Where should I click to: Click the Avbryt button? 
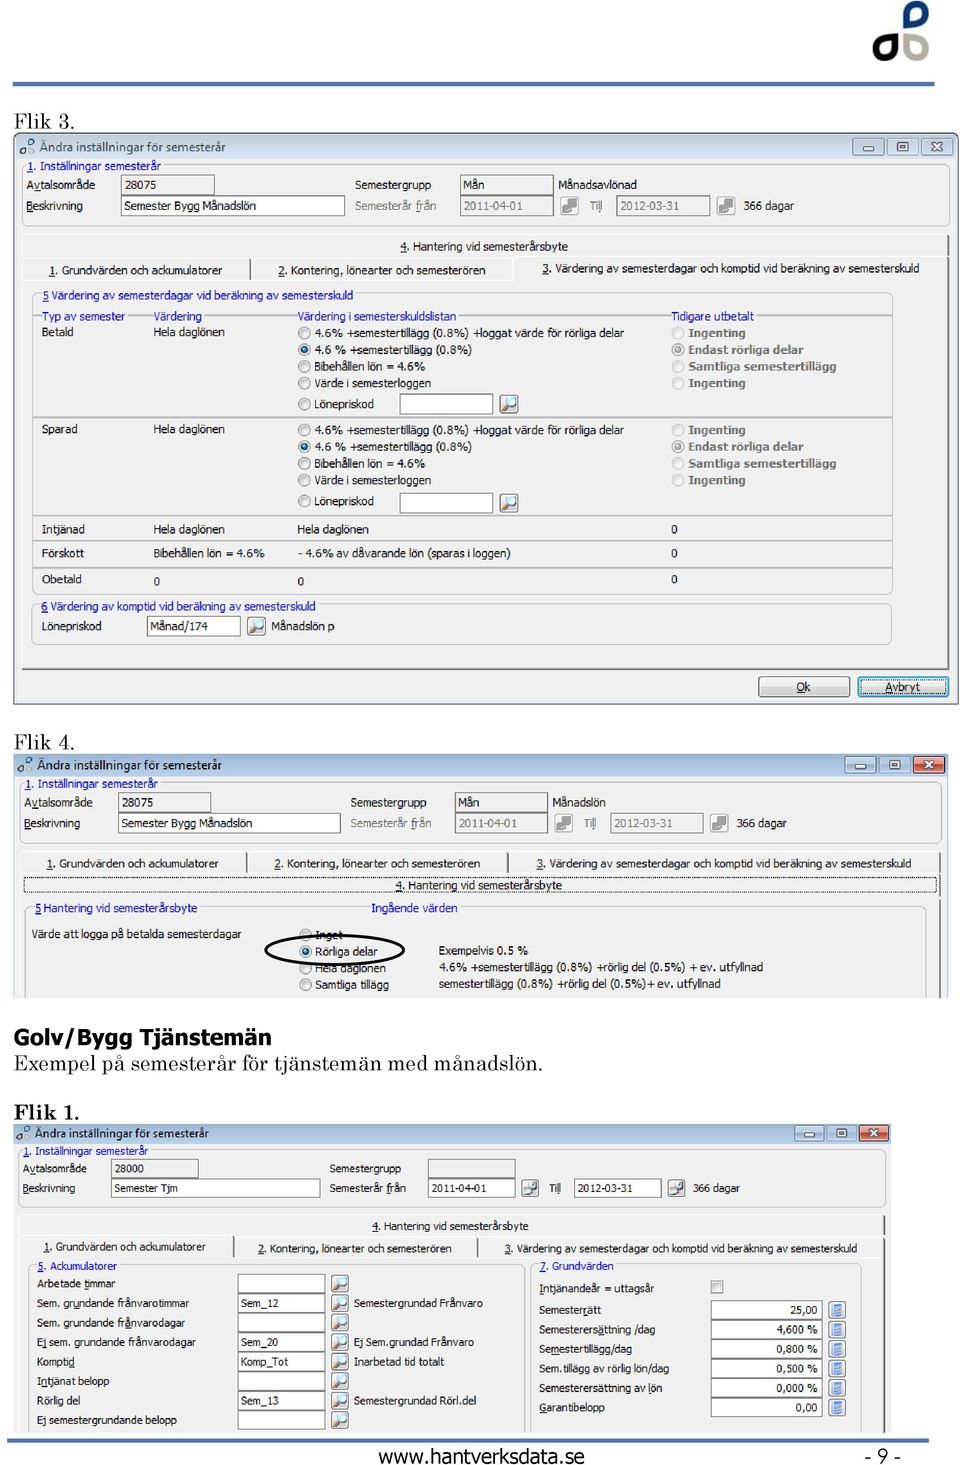902,687
